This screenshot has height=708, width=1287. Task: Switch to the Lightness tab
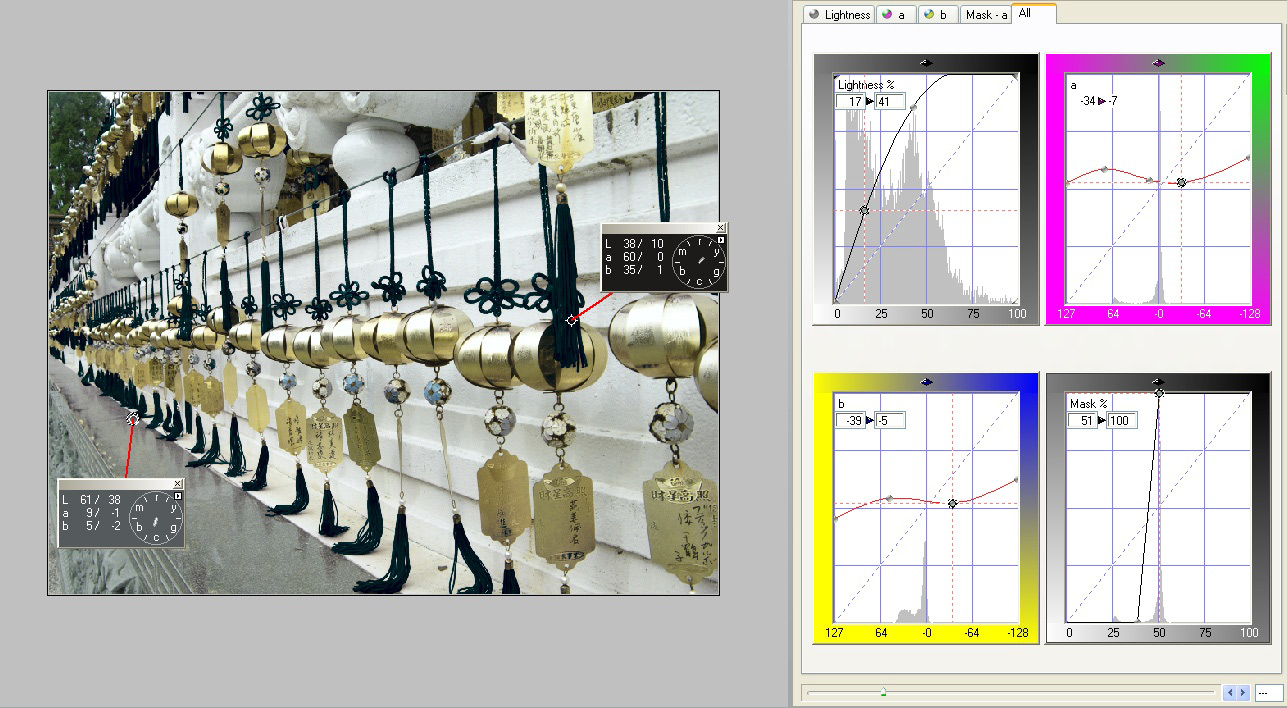pyautogui.click(x=839, y=14)
